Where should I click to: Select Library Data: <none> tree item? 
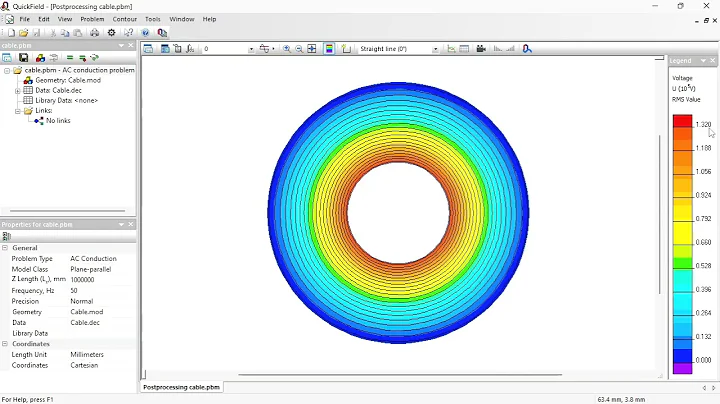(x=66, y=101)
